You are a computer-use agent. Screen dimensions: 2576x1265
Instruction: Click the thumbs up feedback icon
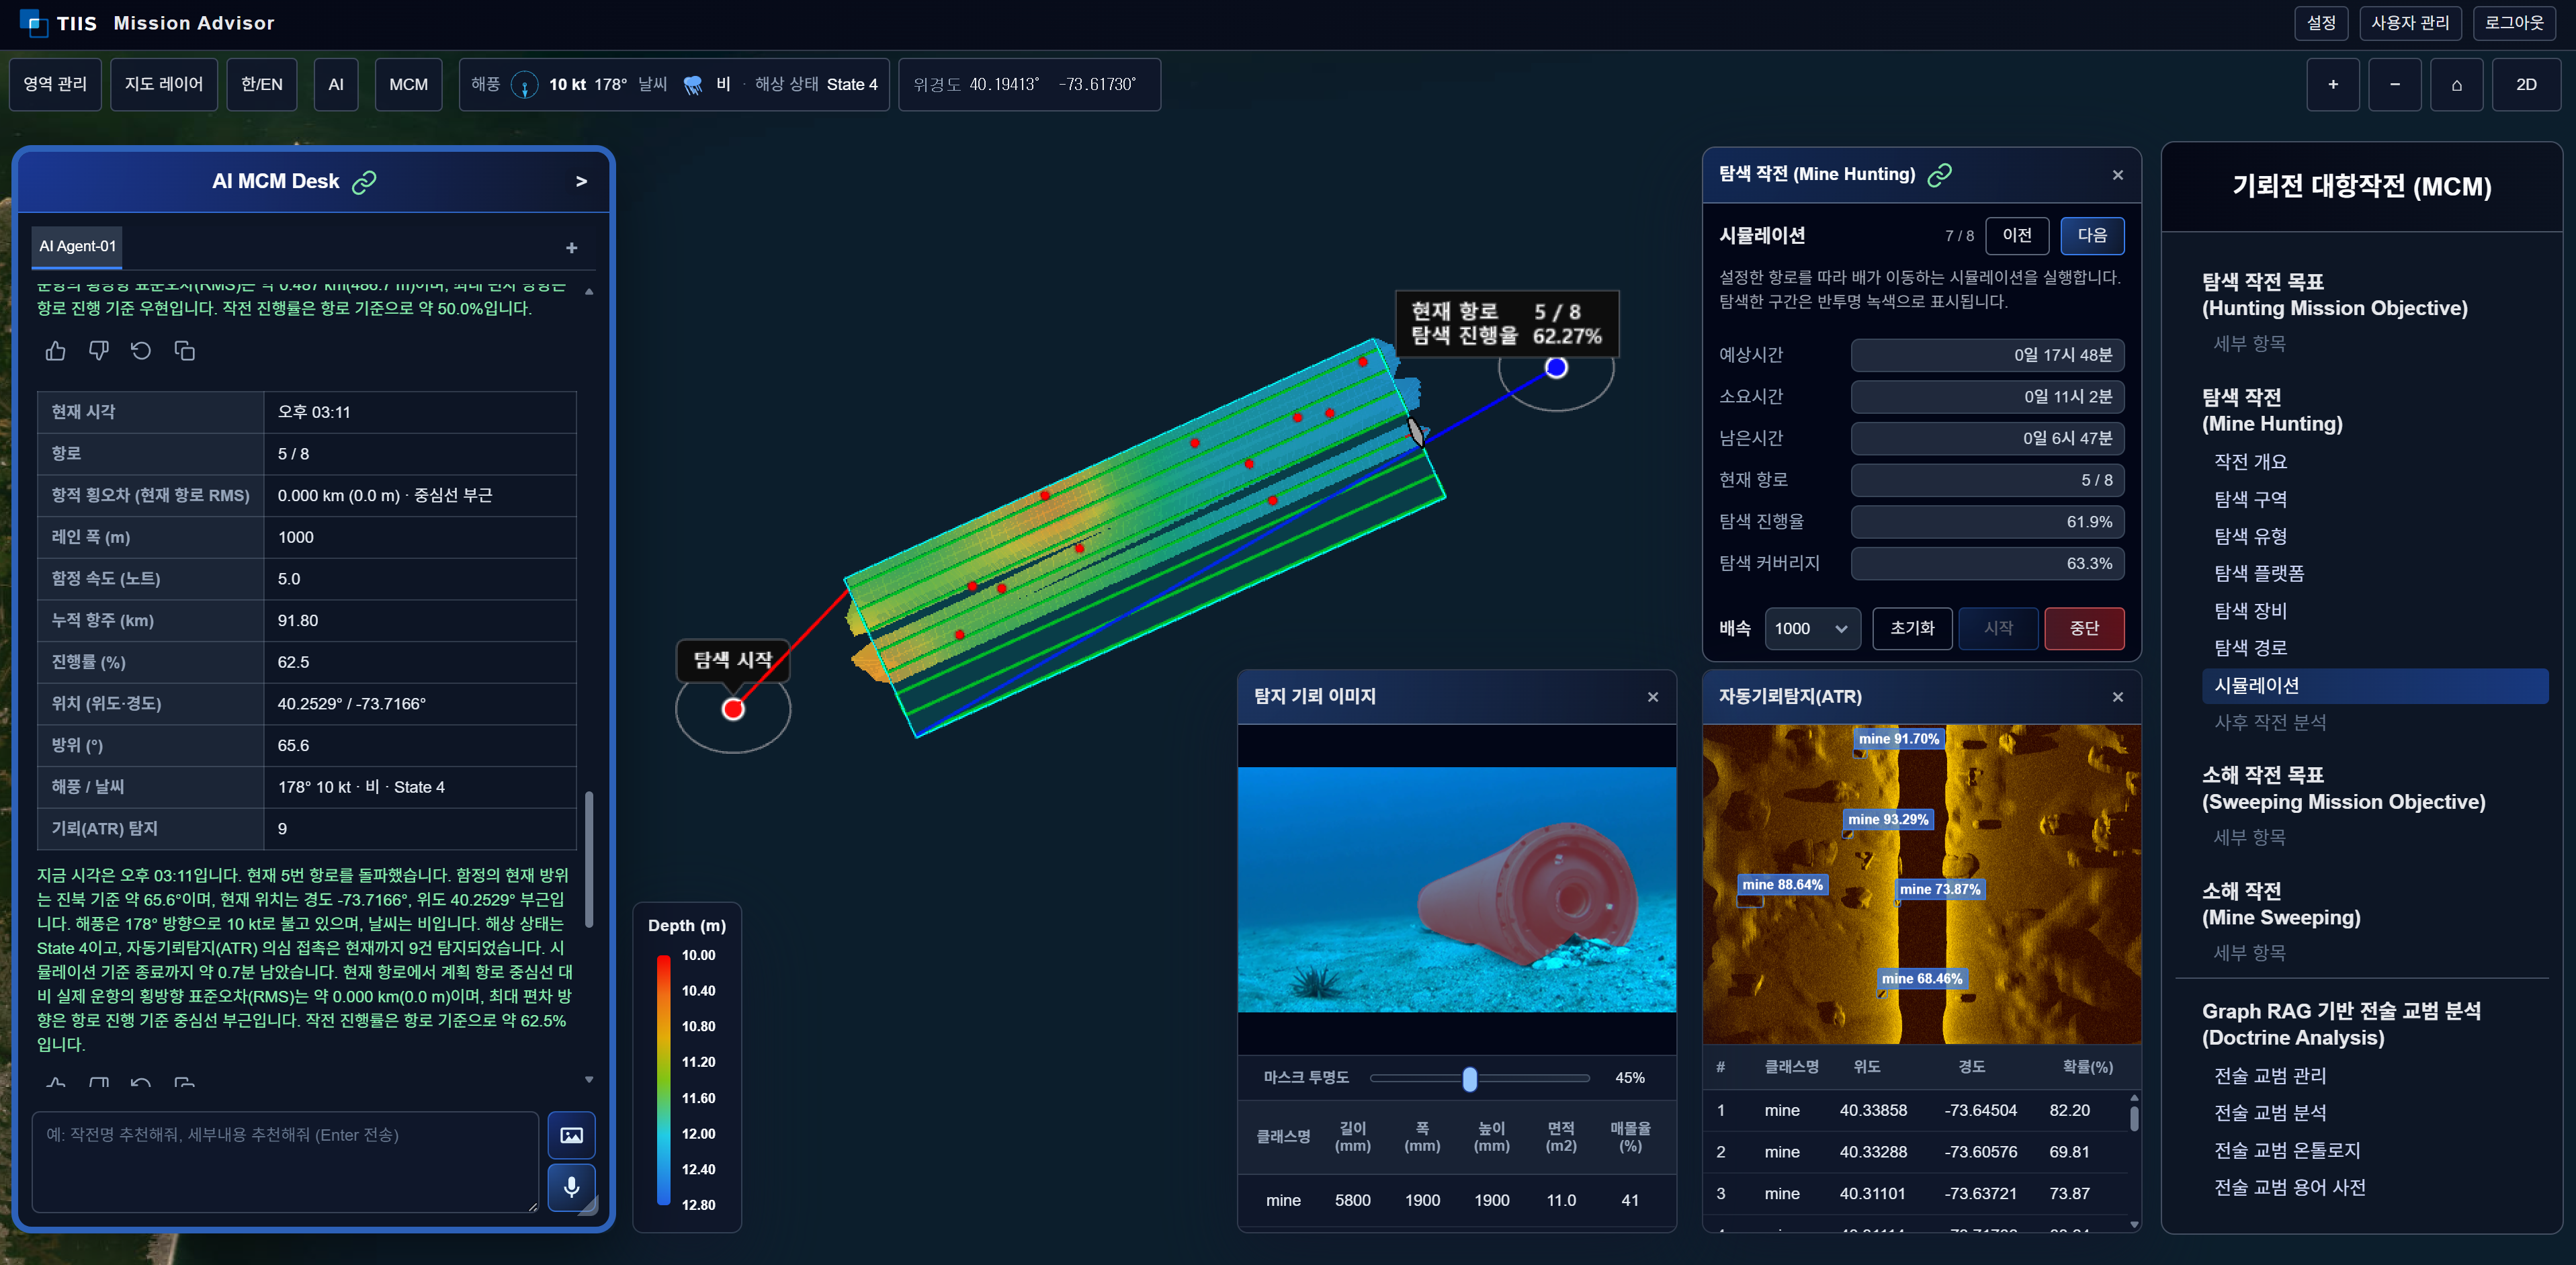coord(56,351)
